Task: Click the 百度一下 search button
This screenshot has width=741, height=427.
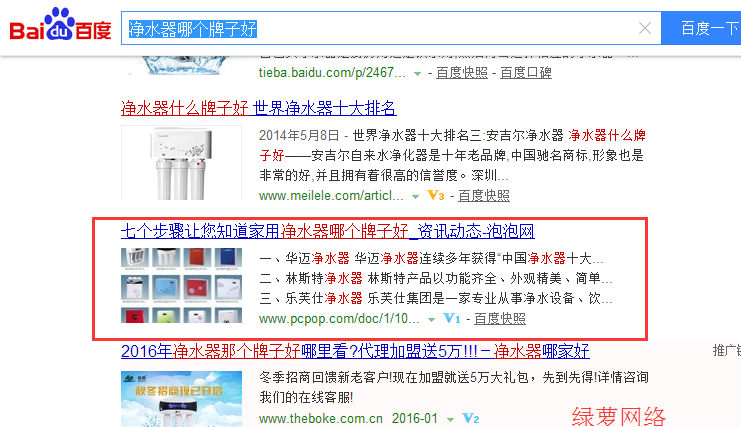Action: click(x=701, y=28)
